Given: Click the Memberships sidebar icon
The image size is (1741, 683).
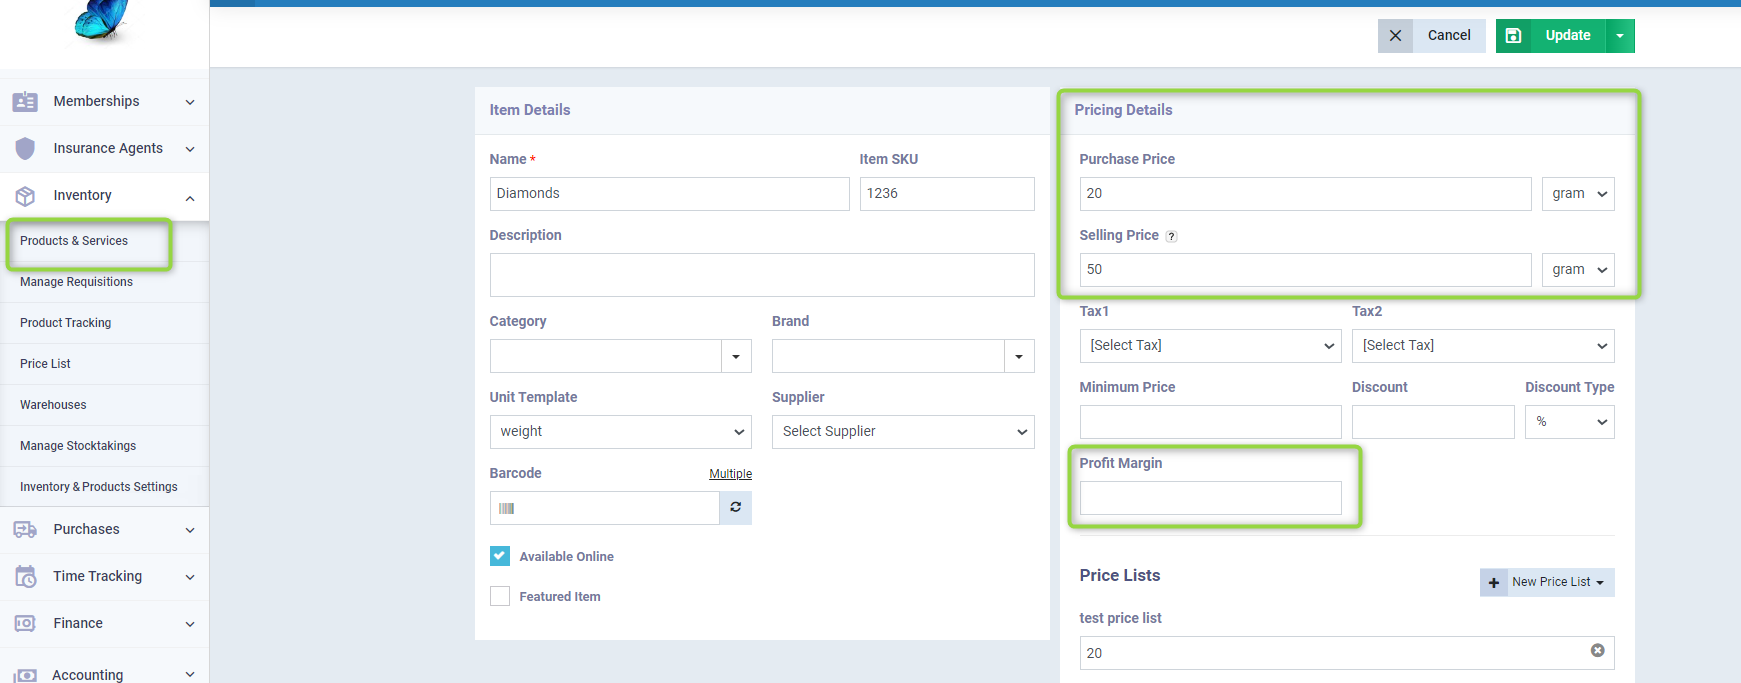Looking at the screenshot, I should [25, 102].
